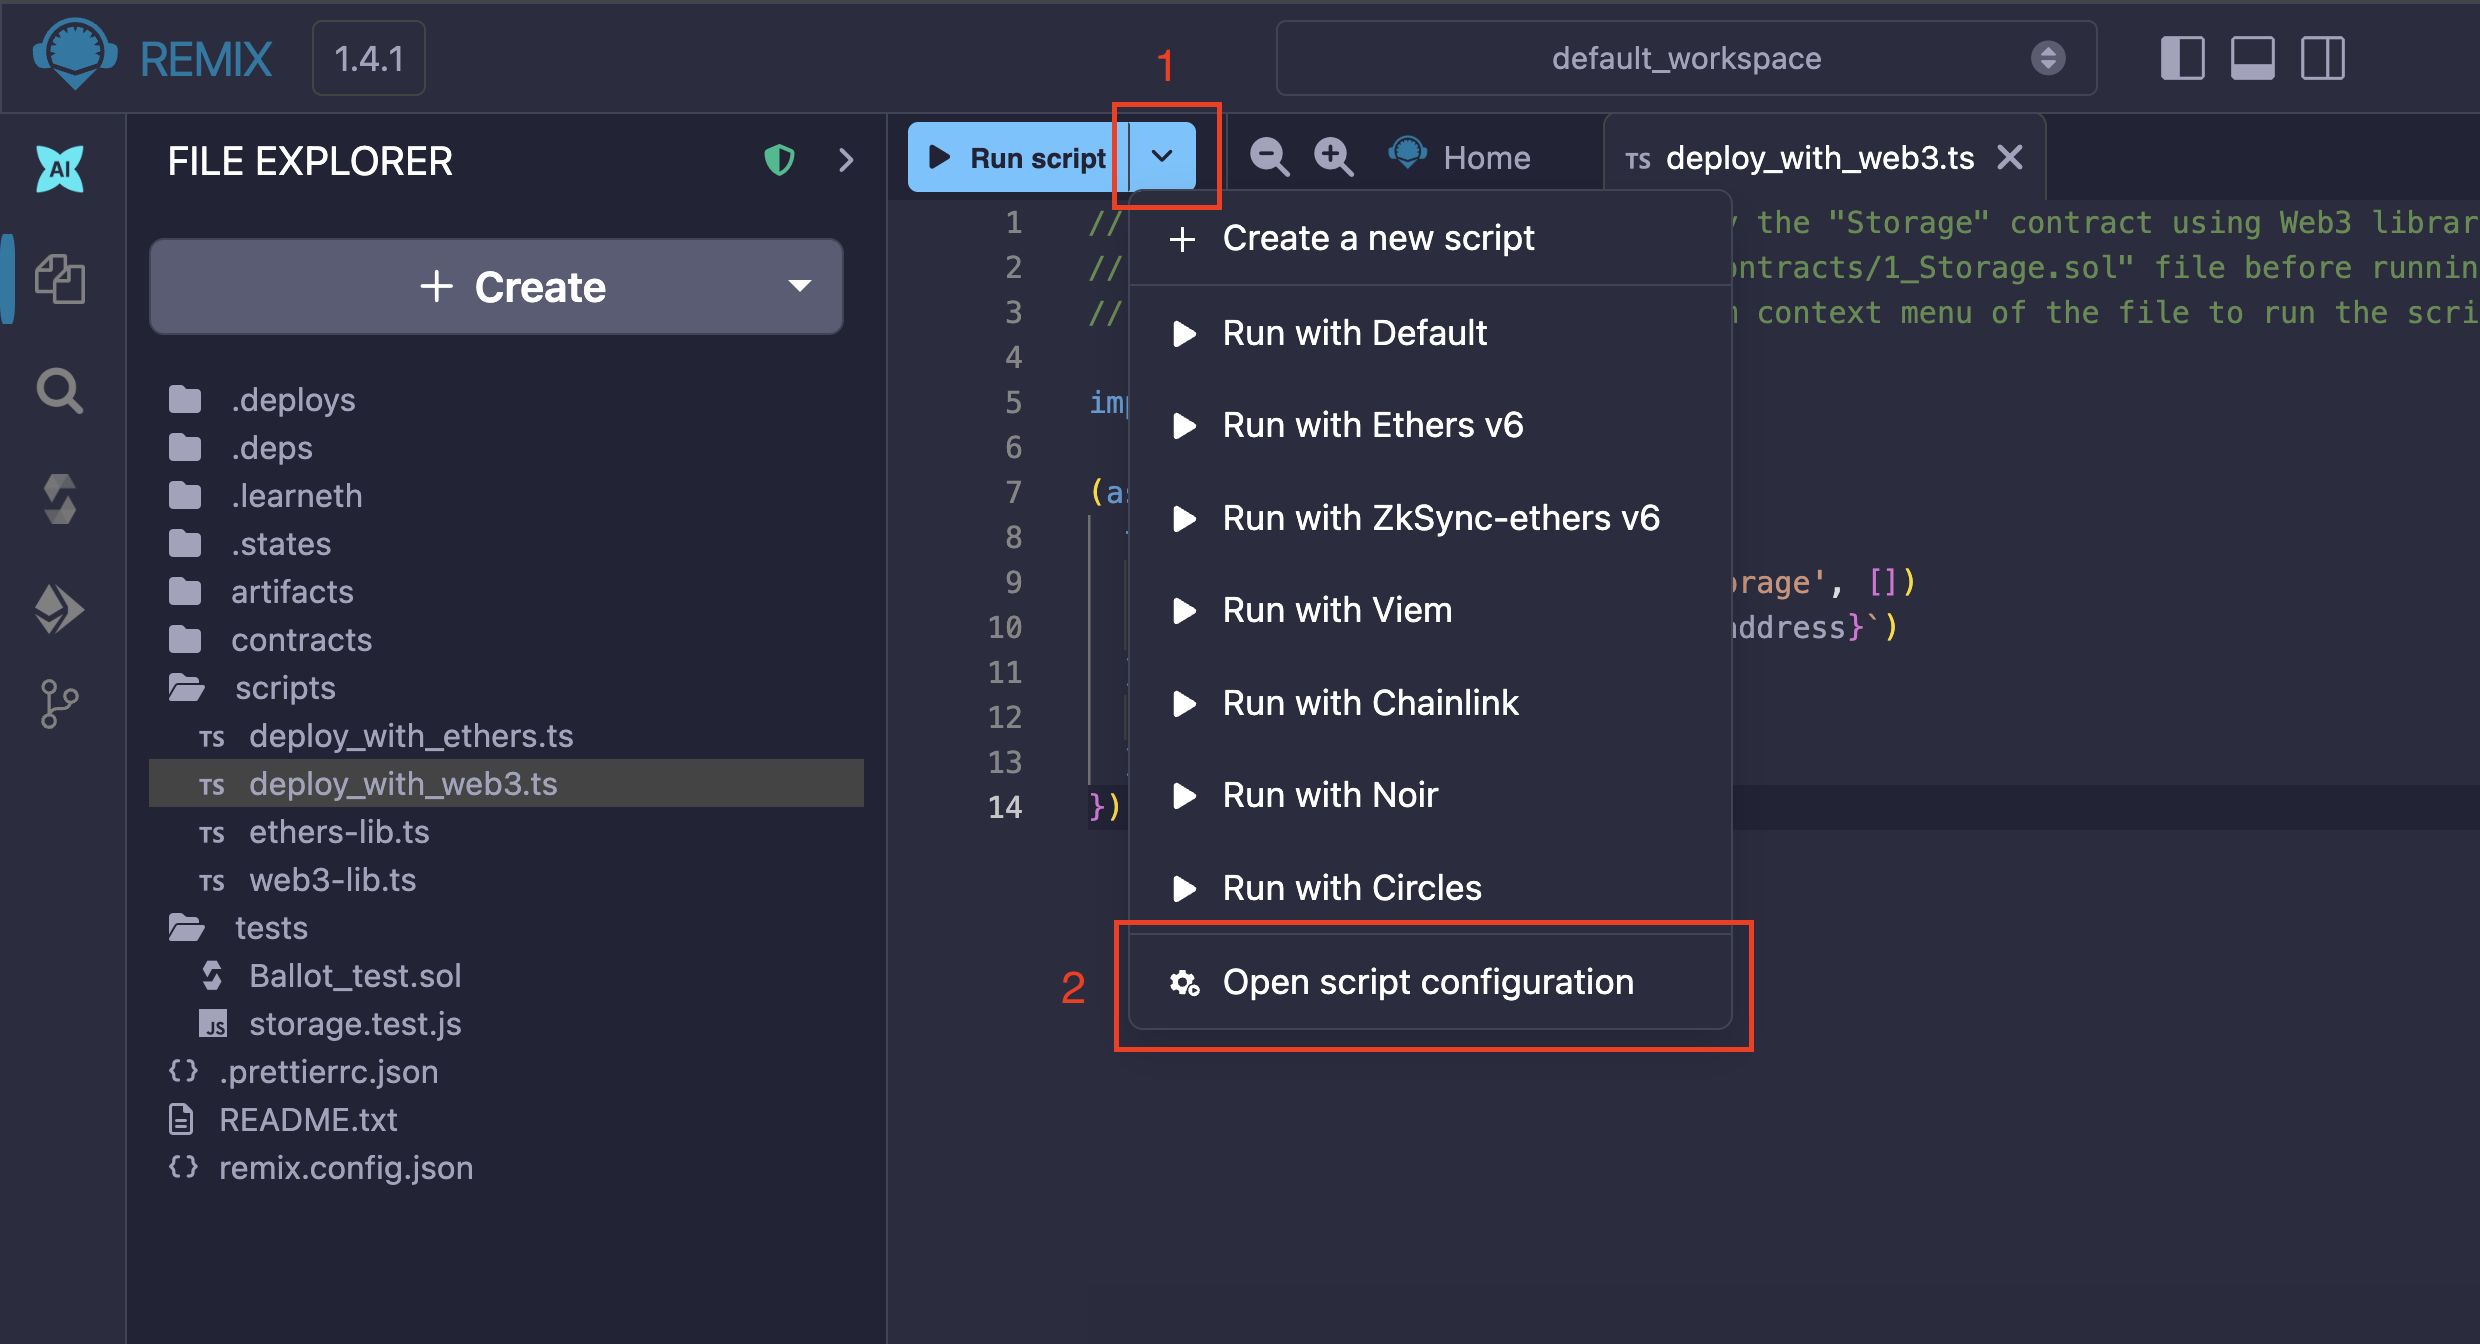Close the deploy_with_web3.ts tab
This screenshot has width=2480, height=1344.
[x=2010, y=157]
